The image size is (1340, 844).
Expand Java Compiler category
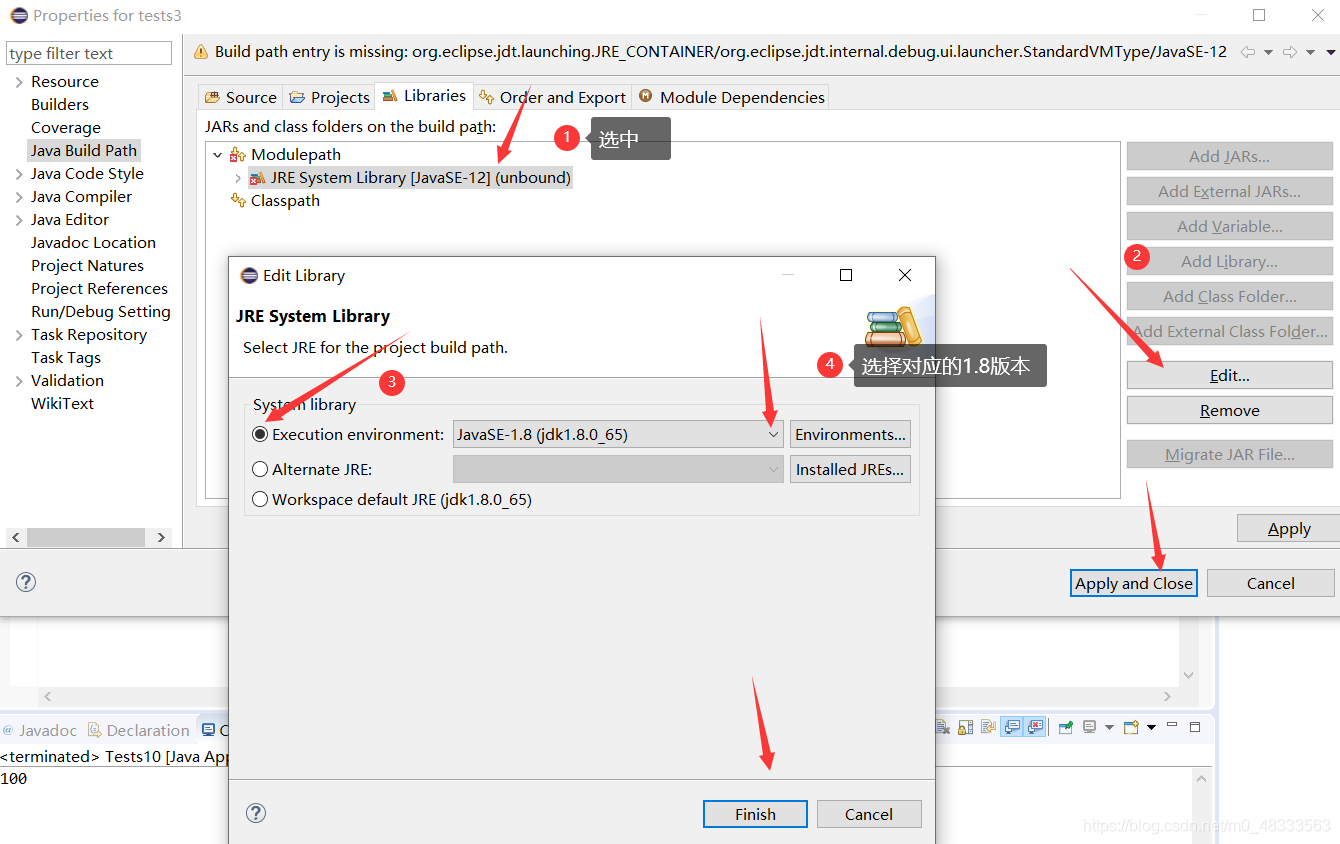tap(19, 197)
